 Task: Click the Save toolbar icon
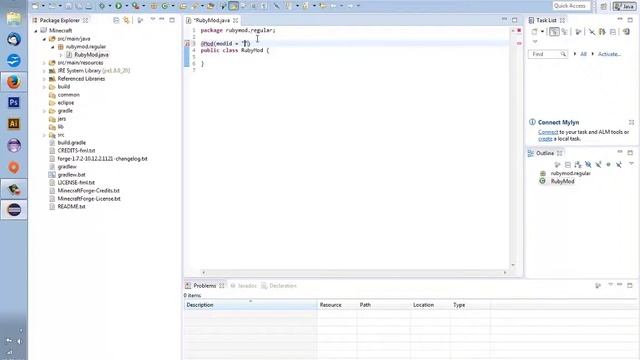click(x=68, y=6)
